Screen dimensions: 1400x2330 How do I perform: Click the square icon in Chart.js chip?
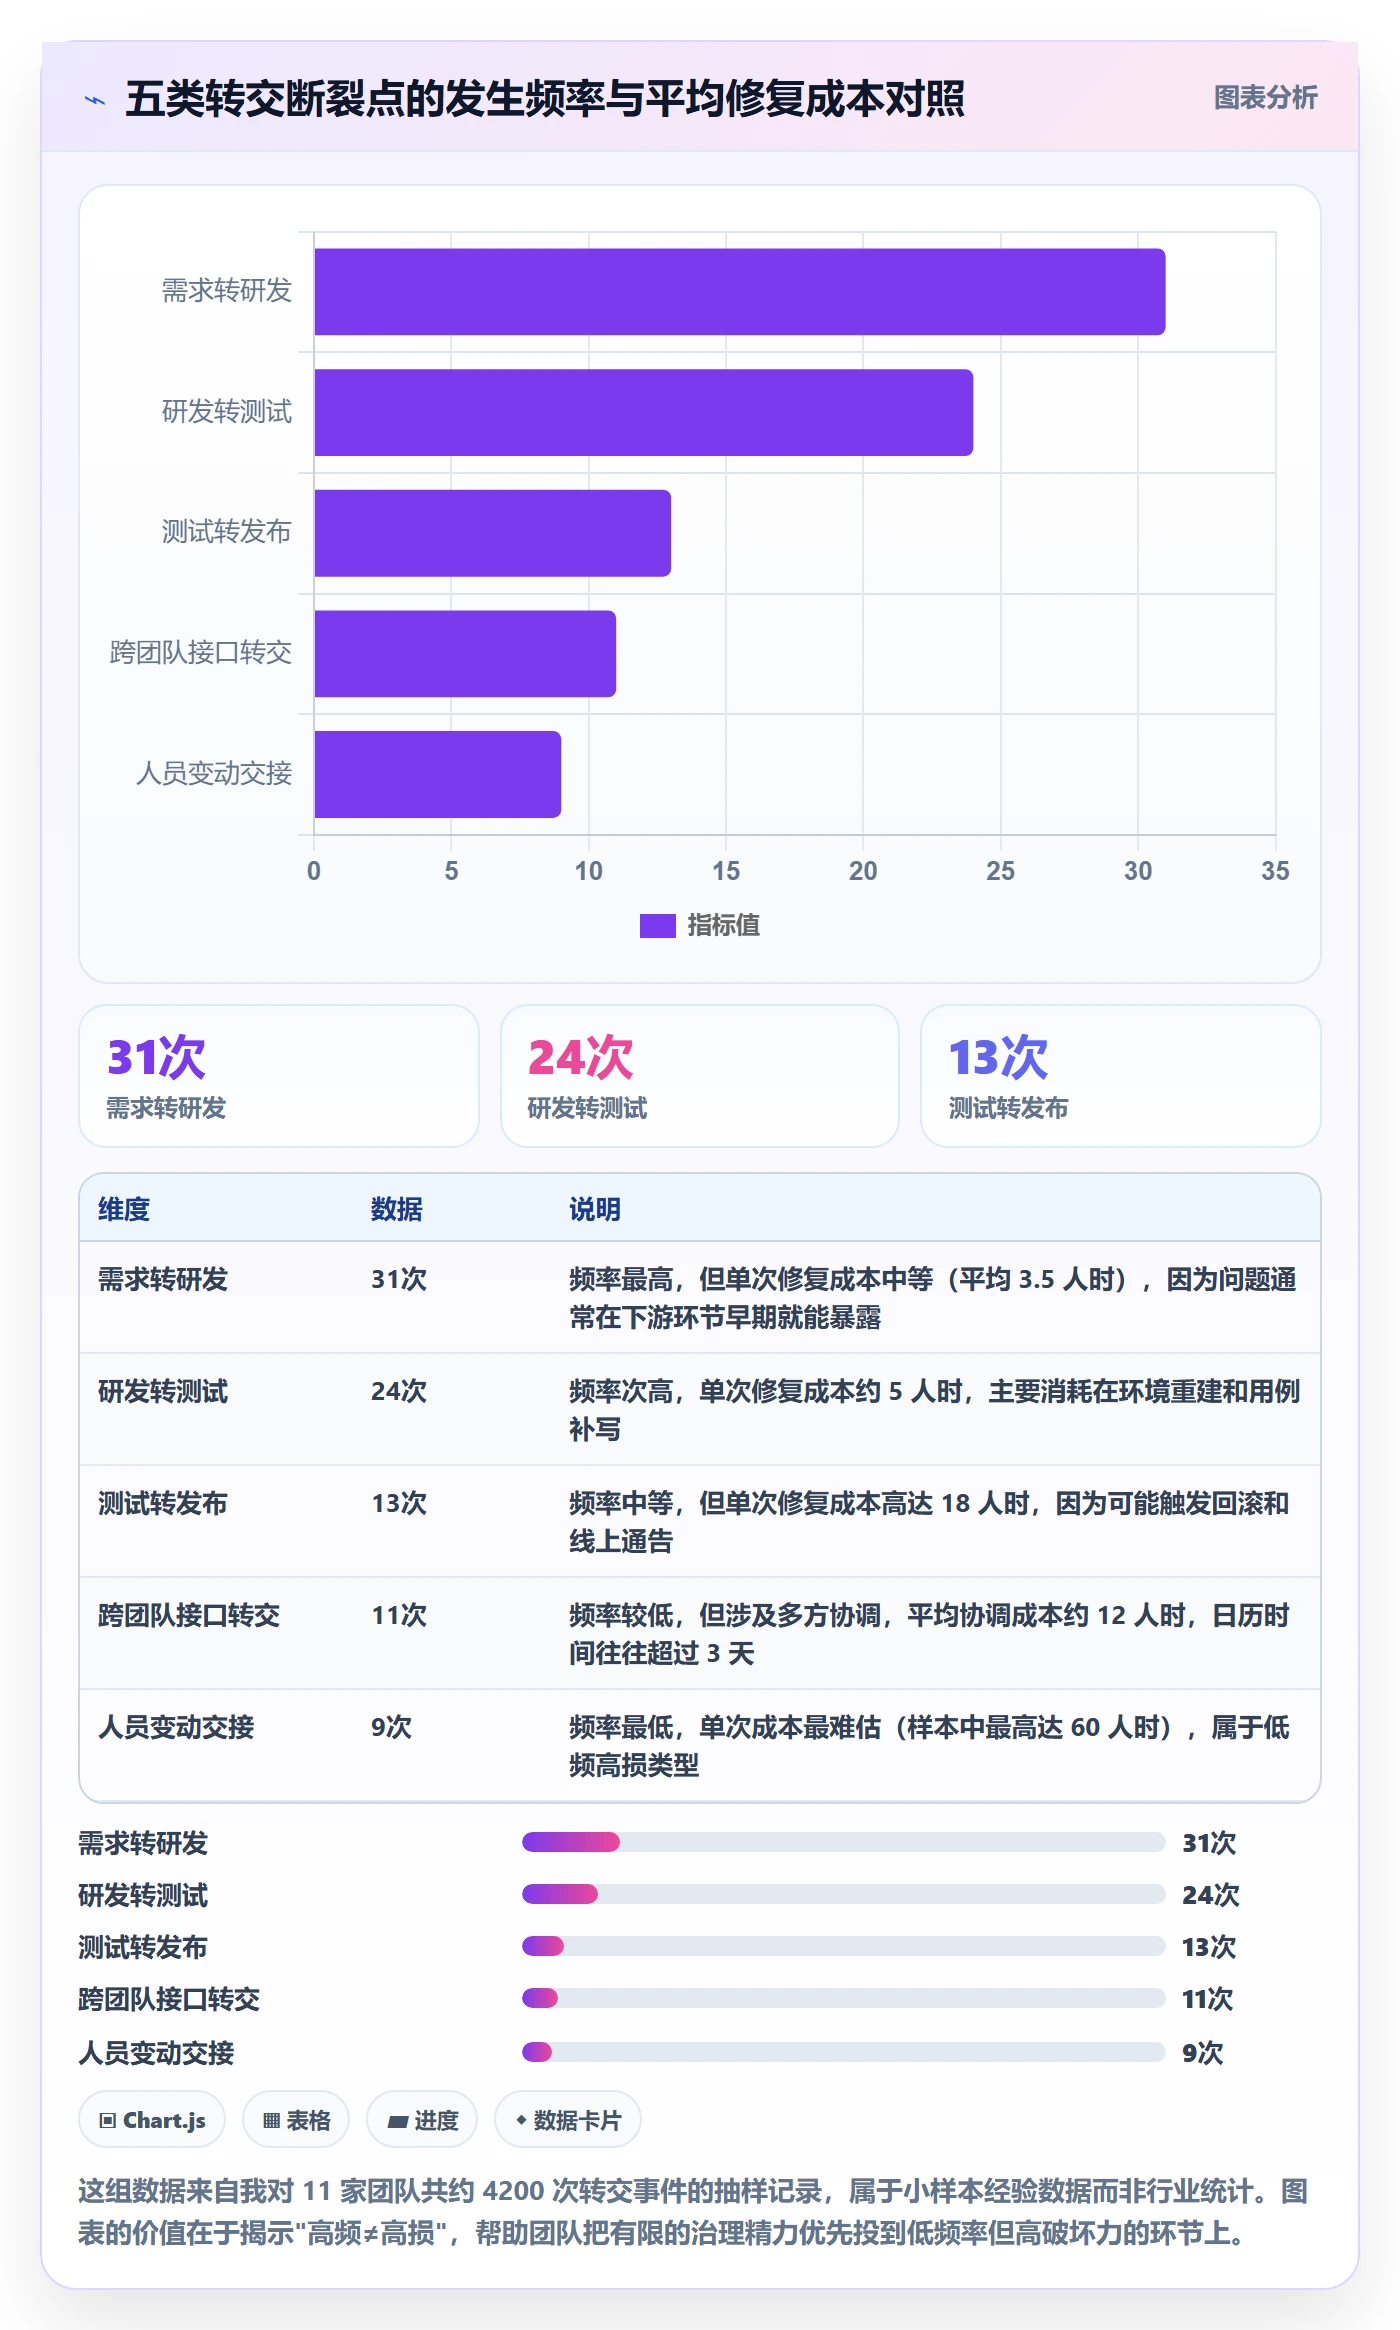click(107, 2121)
